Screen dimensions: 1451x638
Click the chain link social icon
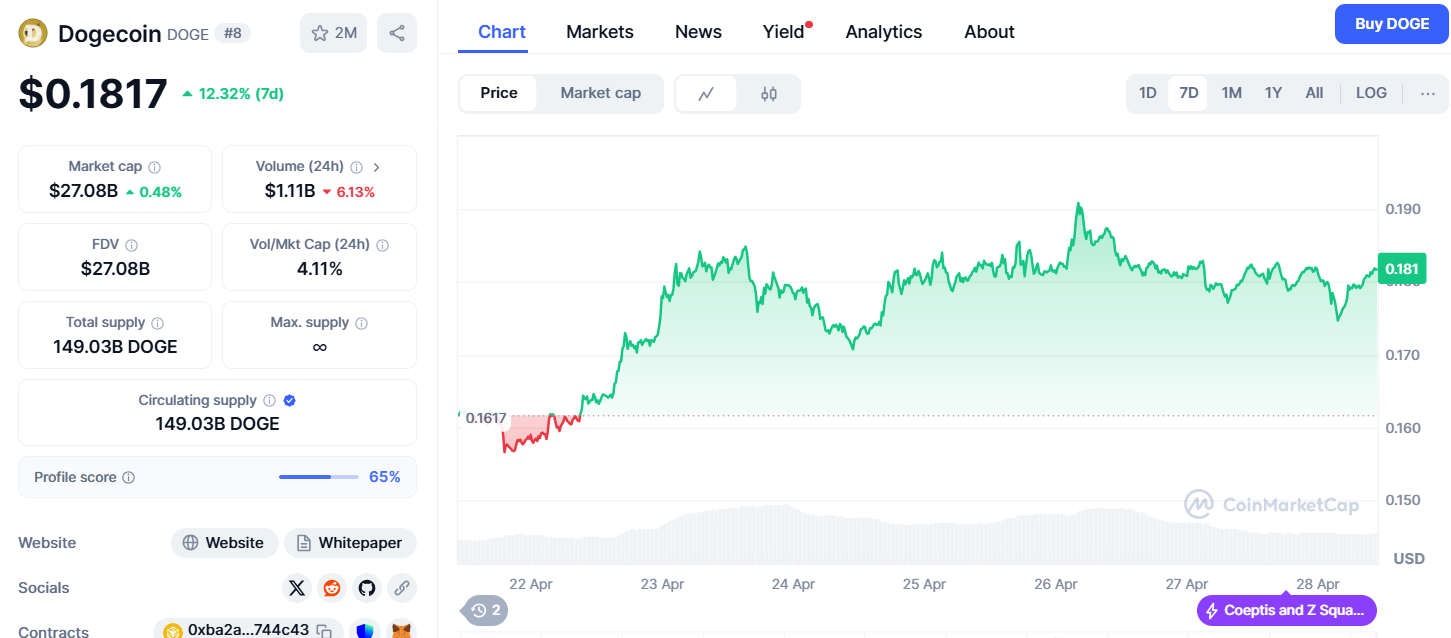[402, 588]
